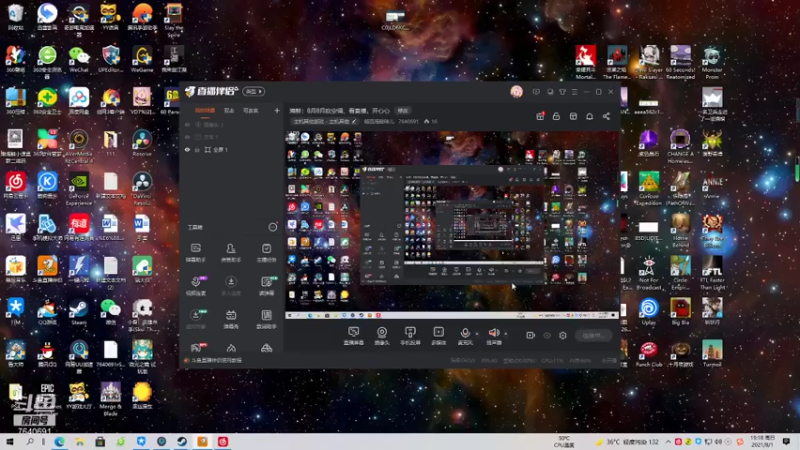800x450 pixels.
Task: Mute the 扬声器 speaker icon
Action: [494, 334]
